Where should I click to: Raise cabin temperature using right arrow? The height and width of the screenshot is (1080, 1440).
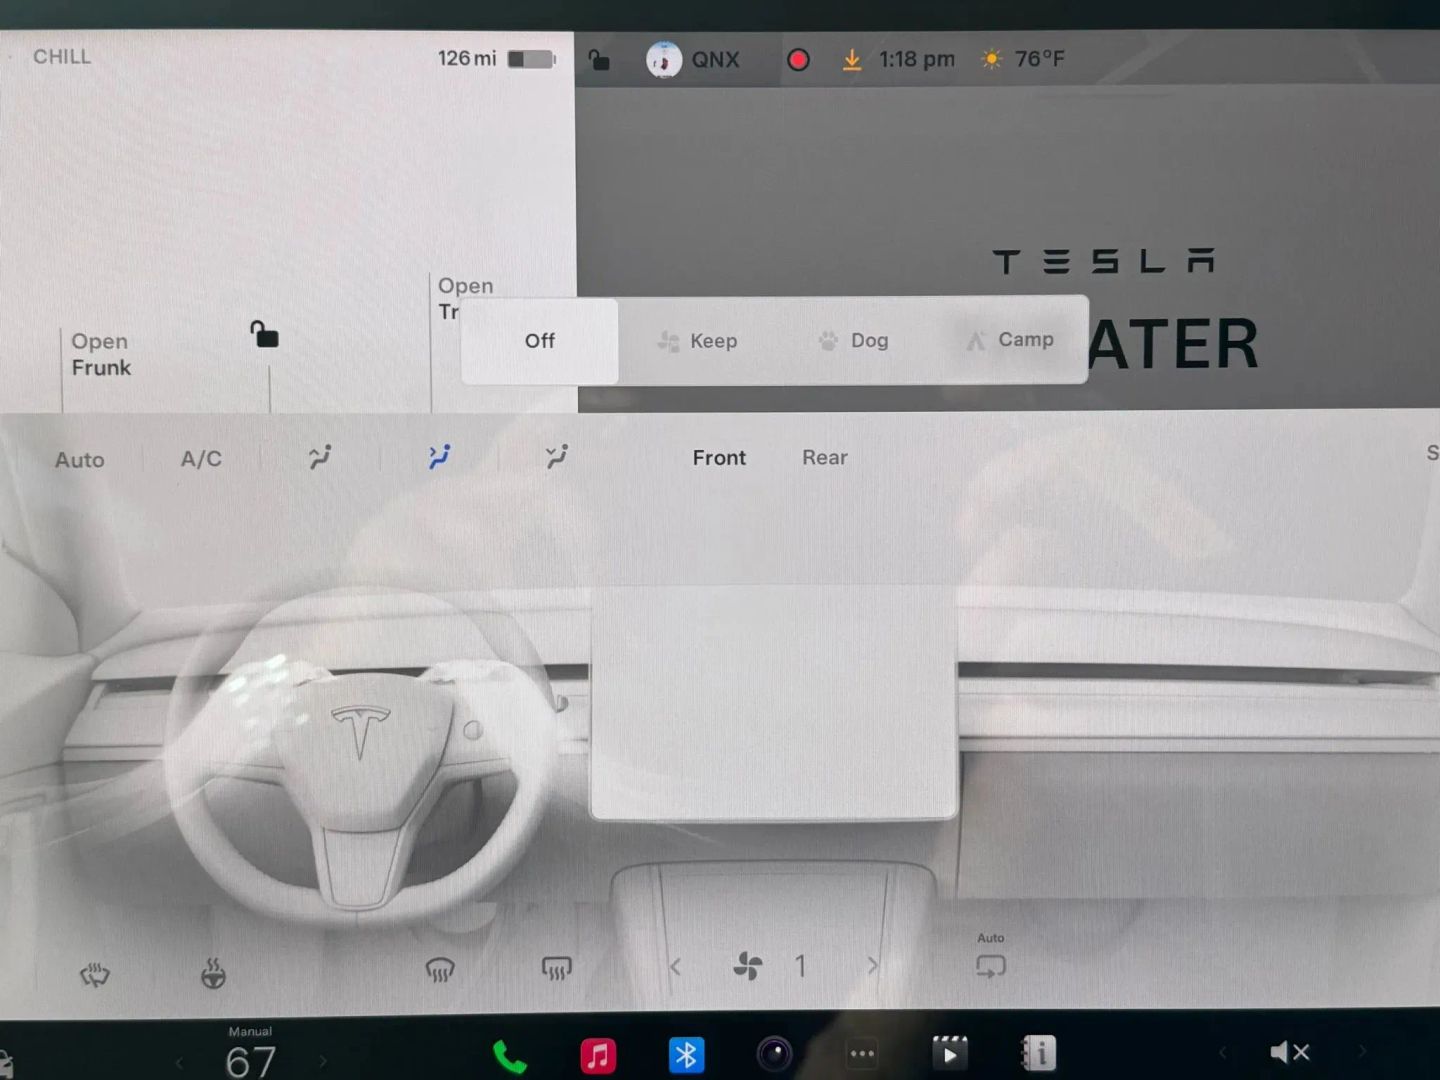322,1061
